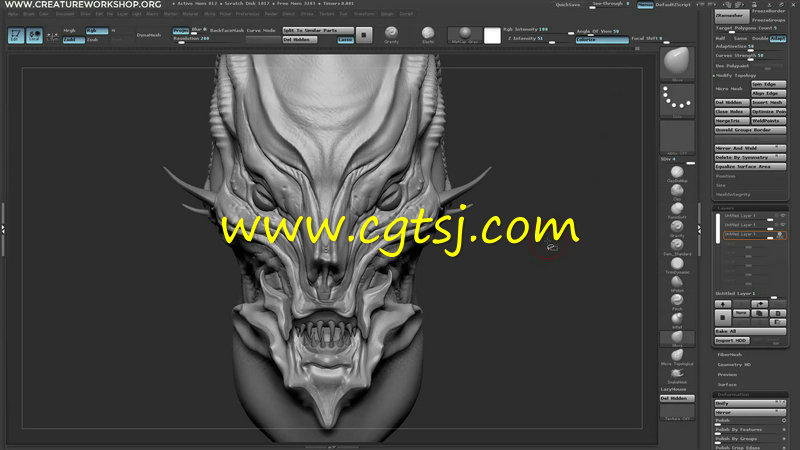The height and width of the screenshot is (450, 800).
Task: Toggle visibility eye of second Untitled Layer
Action: click(x=782, y=225)
